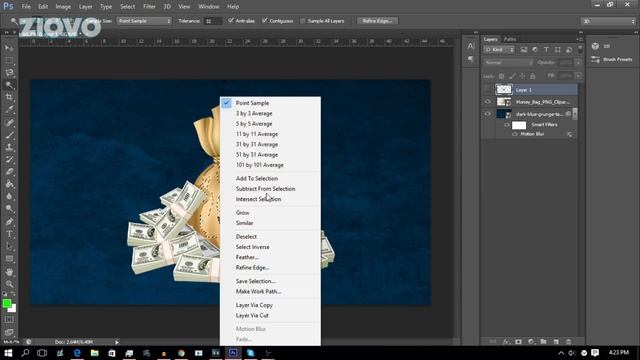Select the Pen tool
640x360 pixels.
coord(9,222)
